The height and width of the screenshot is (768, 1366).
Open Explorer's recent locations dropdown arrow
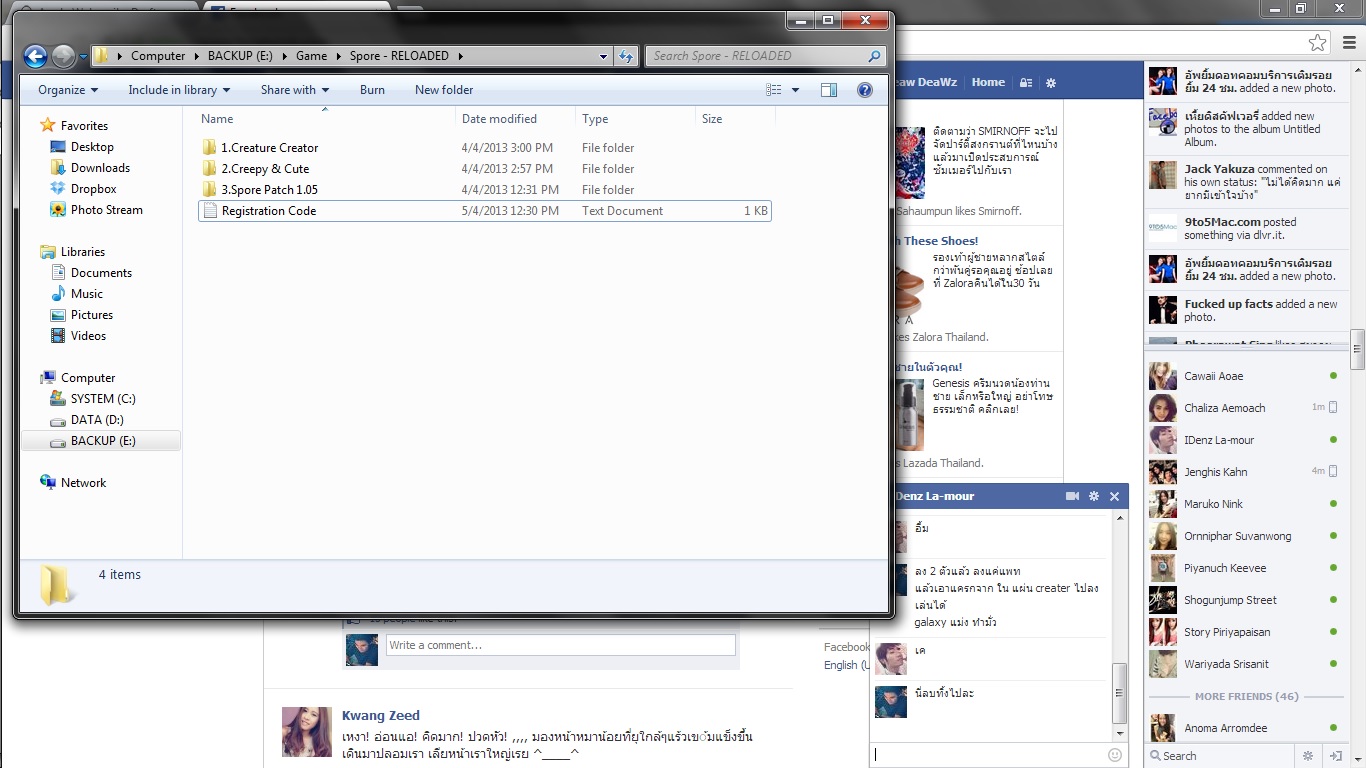[x=83, y=57]
